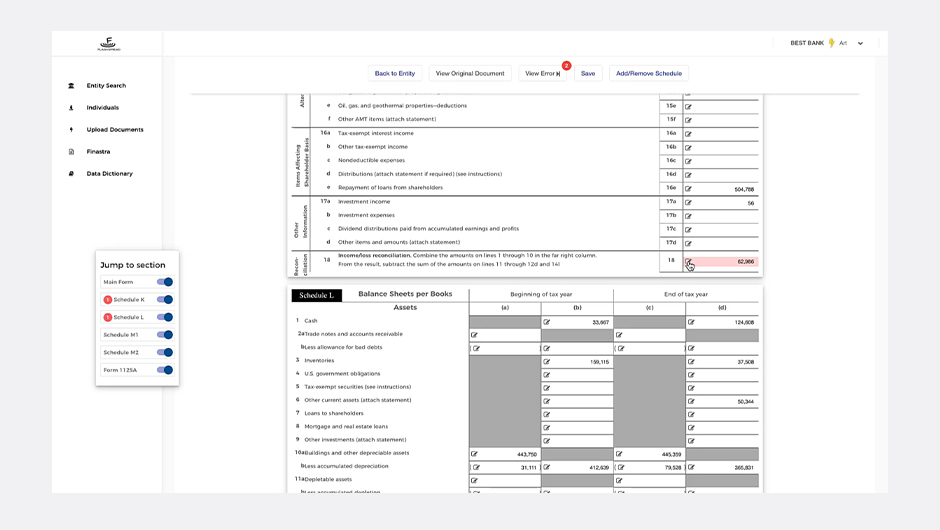This screenshot has height=530, width=940.
Task: Click Cash column d value 124,608
Action: 744,323
